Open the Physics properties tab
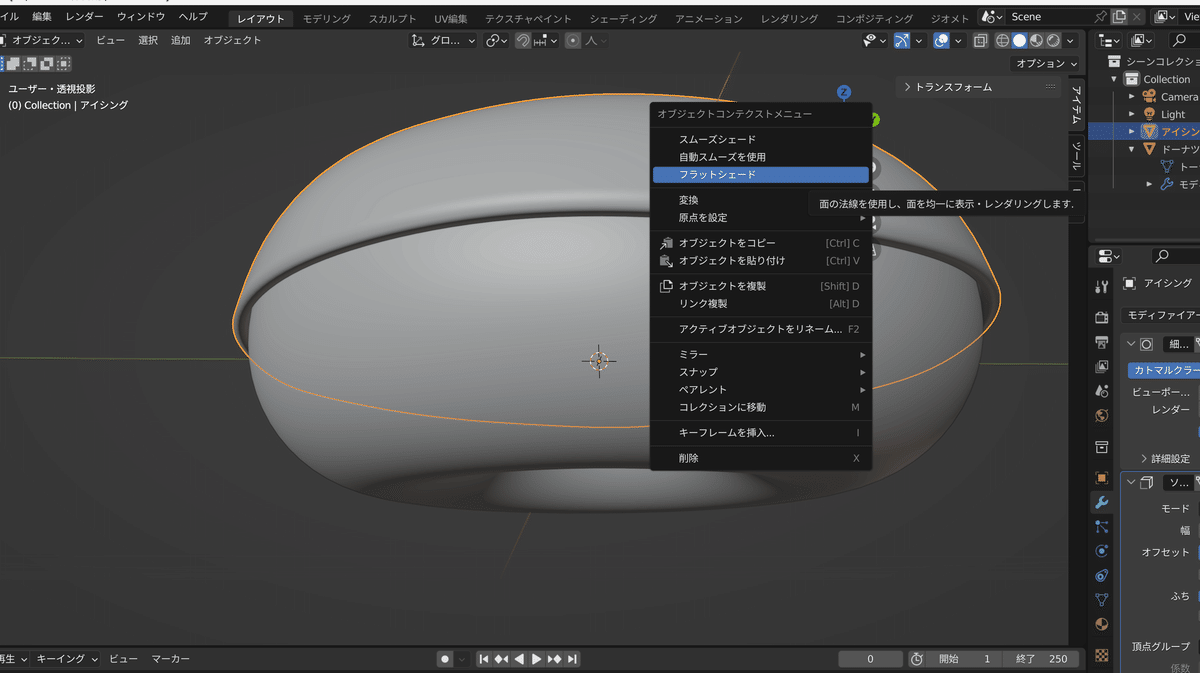The image size is (1200, 673). (x=1102, y=551)
